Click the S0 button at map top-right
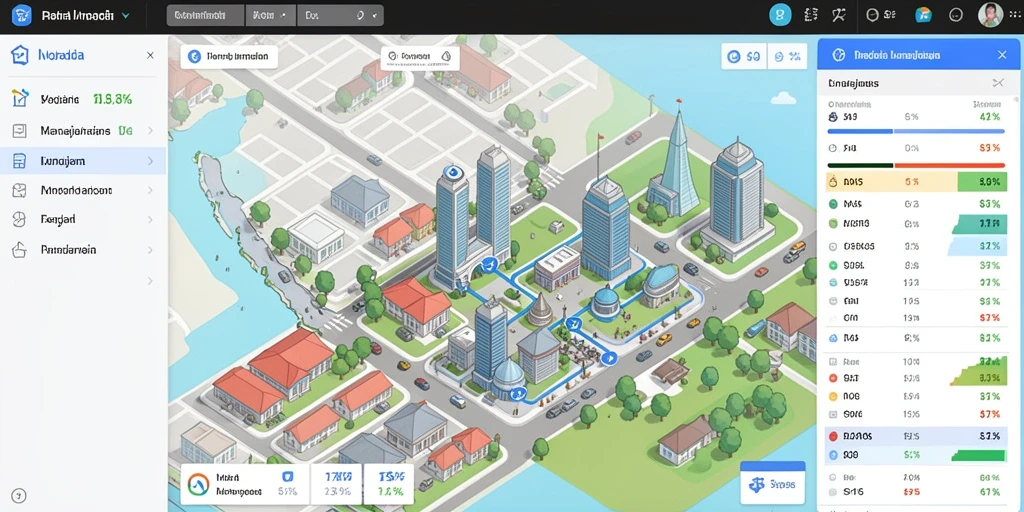The height and width of the screenshot is (512, 1024). pos(744,57)
